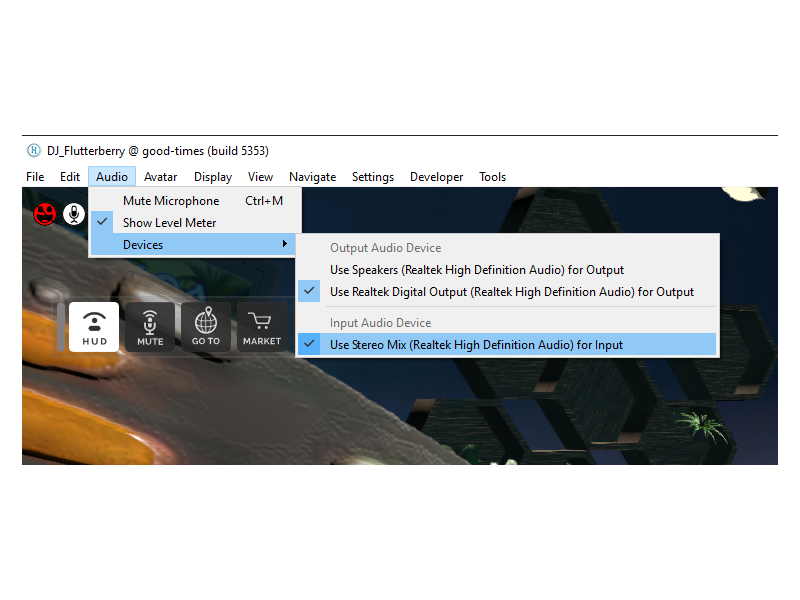Open the Display menu

point(213,177)
